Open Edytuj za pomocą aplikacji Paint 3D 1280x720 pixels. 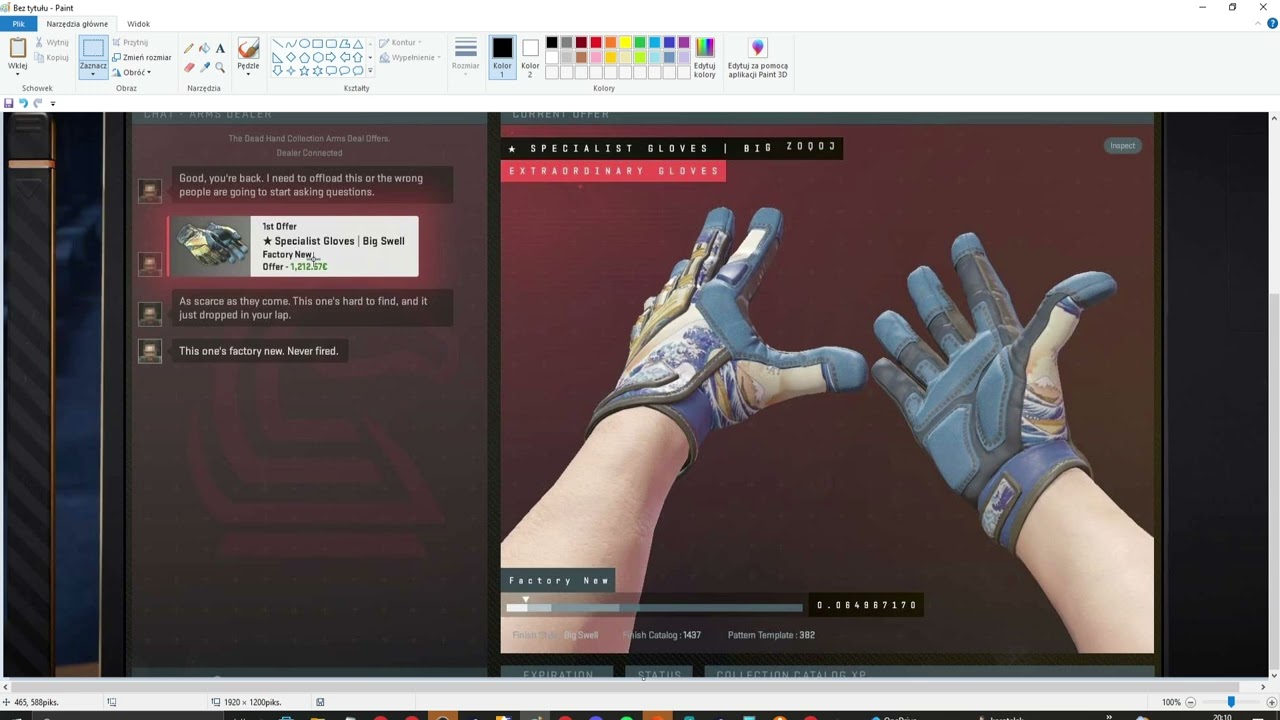(757, 58)
